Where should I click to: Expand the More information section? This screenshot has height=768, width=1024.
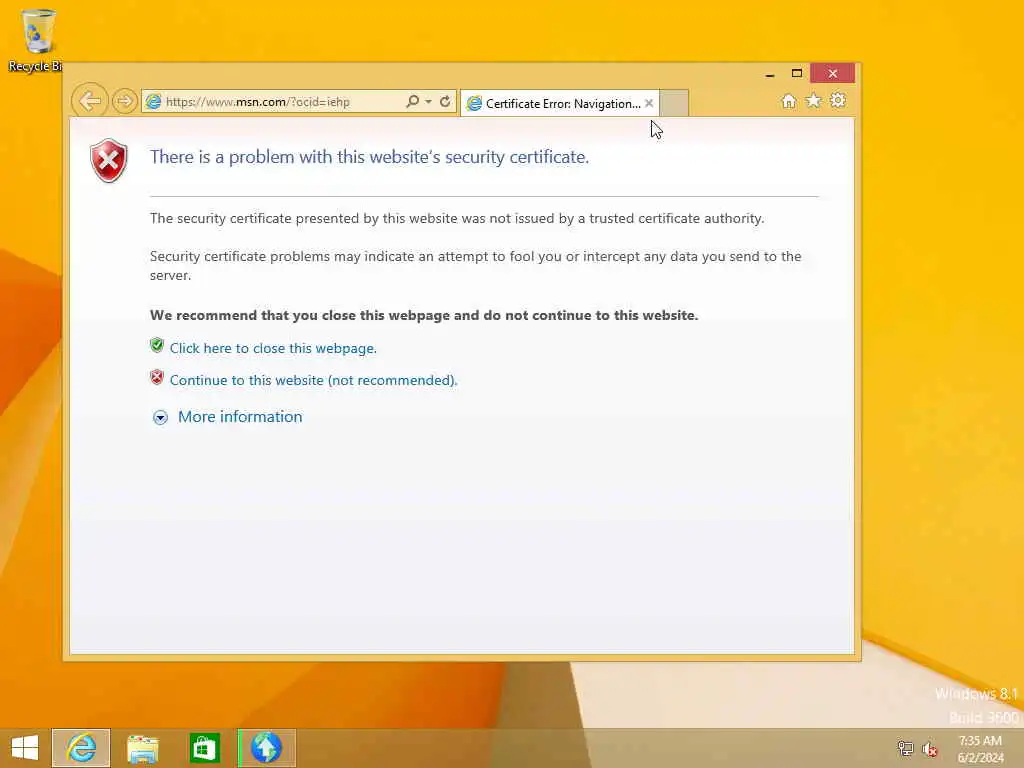pos(160,417)
